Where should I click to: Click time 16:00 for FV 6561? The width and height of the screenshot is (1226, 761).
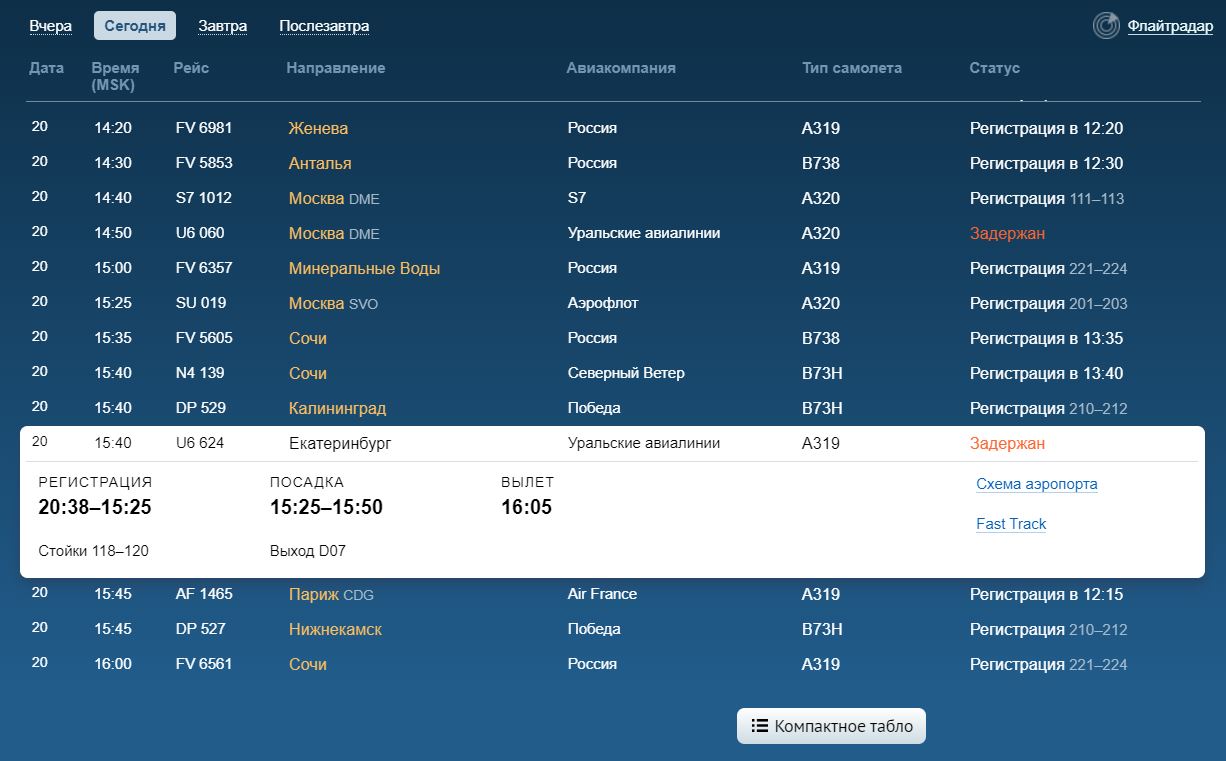coord(113,664)
